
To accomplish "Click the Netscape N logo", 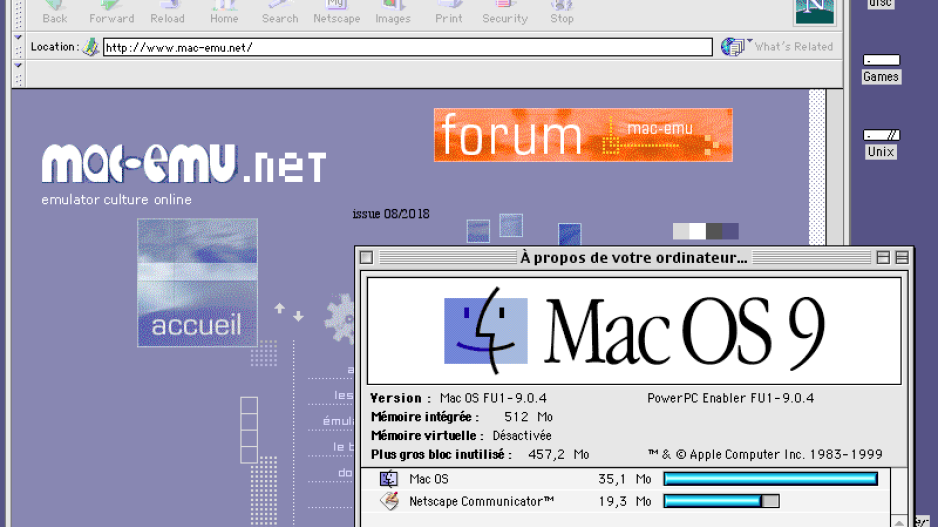I will (x=814, y=12).
